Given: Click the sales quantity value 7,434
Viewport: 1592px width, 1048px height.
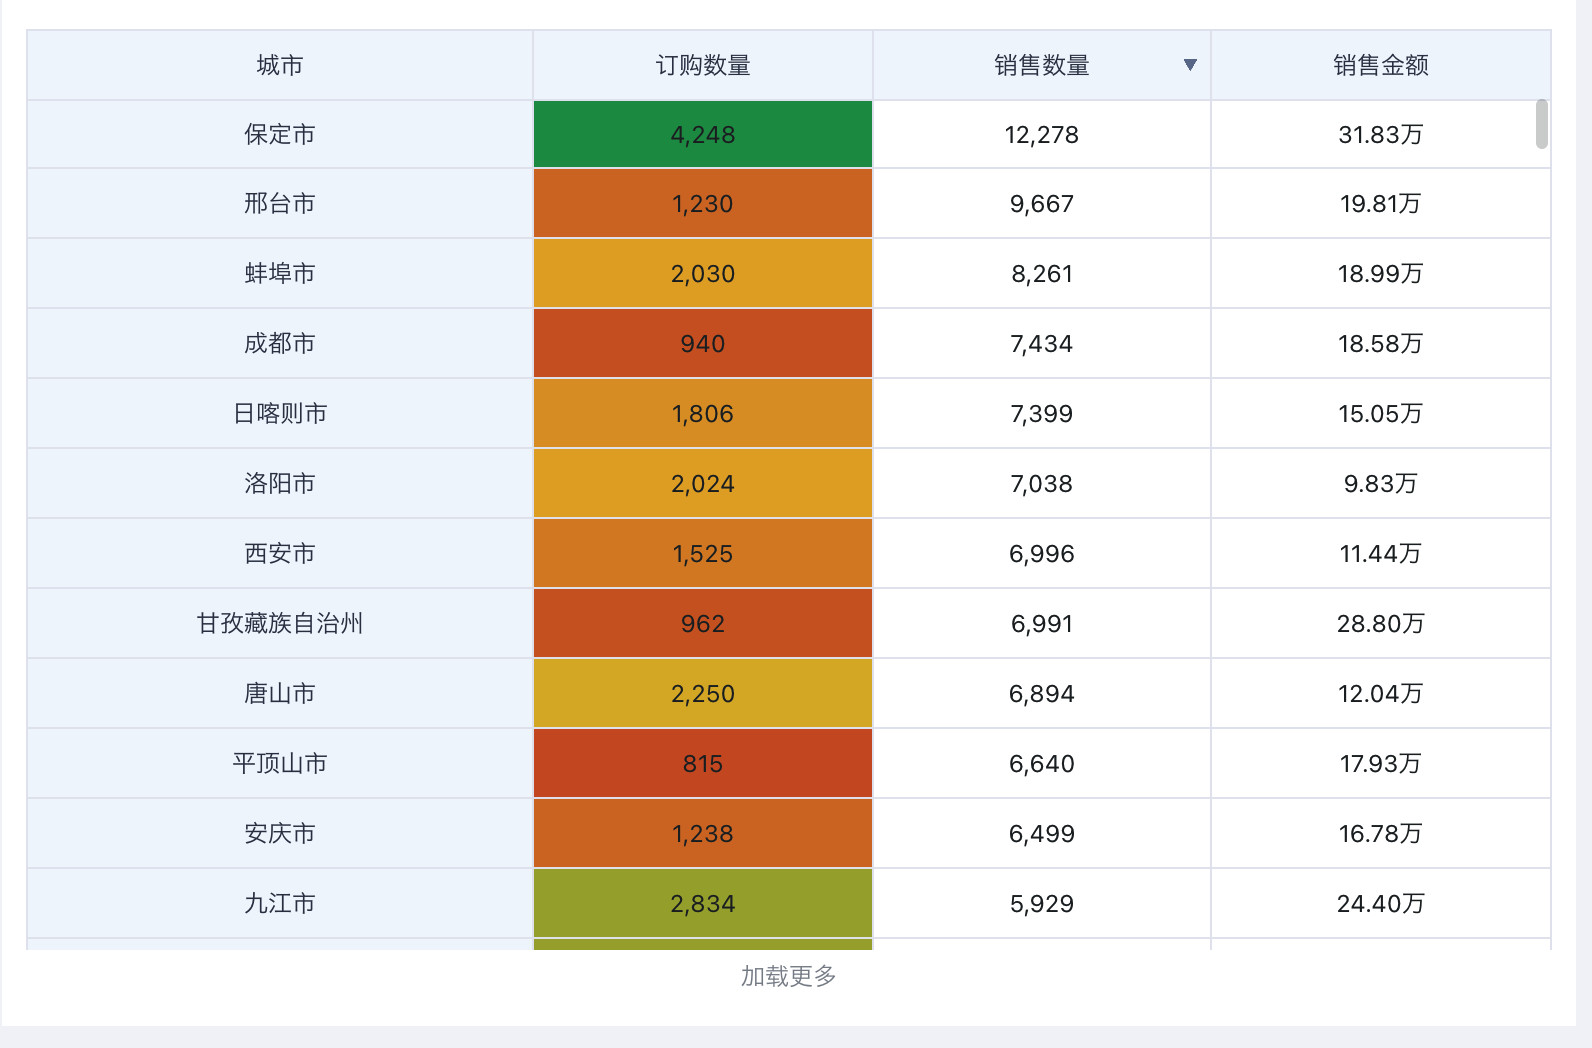Looking at the screenshot, I should pos(1042,344).
